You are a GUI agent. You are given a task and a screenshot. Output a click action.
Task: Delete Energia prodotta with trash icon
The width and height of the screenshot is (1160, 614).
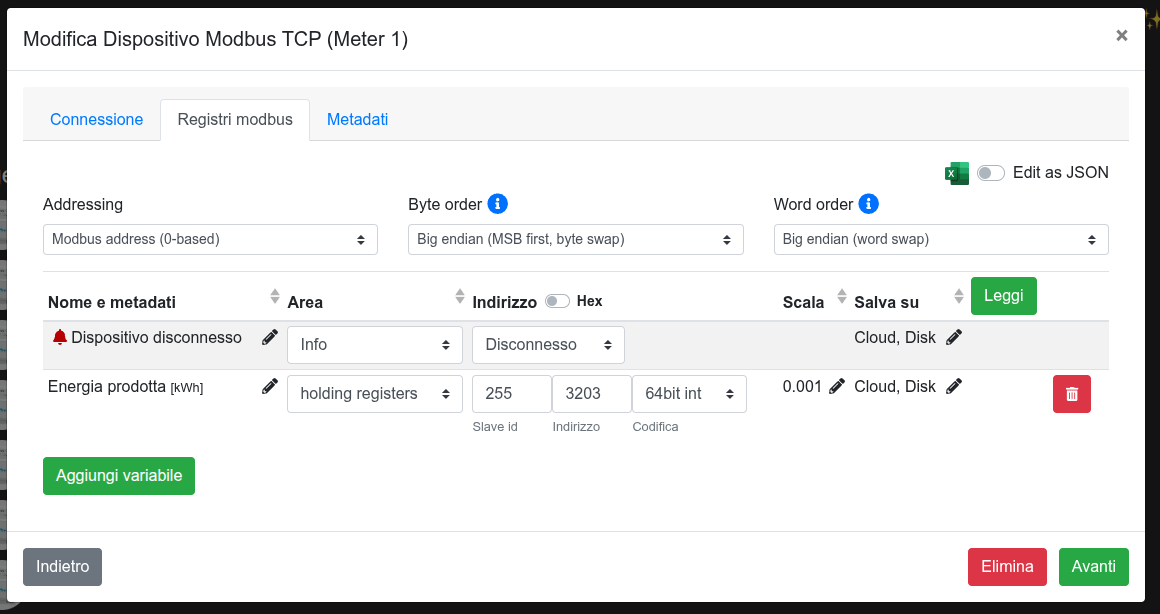point(1071,394)
